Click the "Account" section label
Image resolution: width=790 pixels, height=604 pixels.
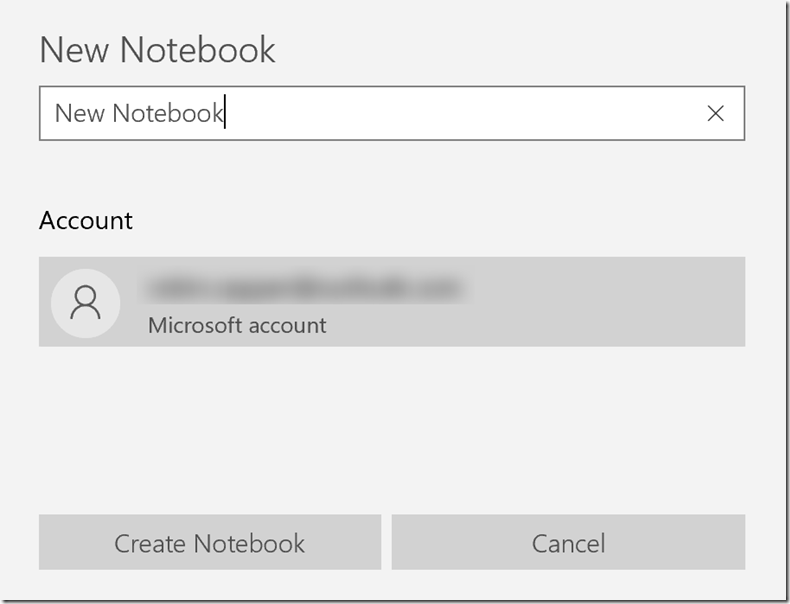point(86,220)
